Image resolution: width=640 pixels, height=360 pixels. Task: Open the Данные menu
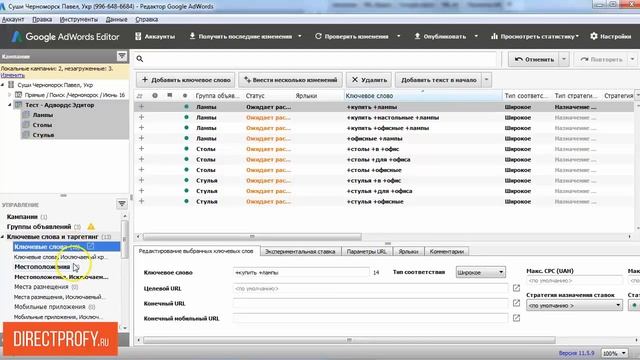tap(116, 19)
